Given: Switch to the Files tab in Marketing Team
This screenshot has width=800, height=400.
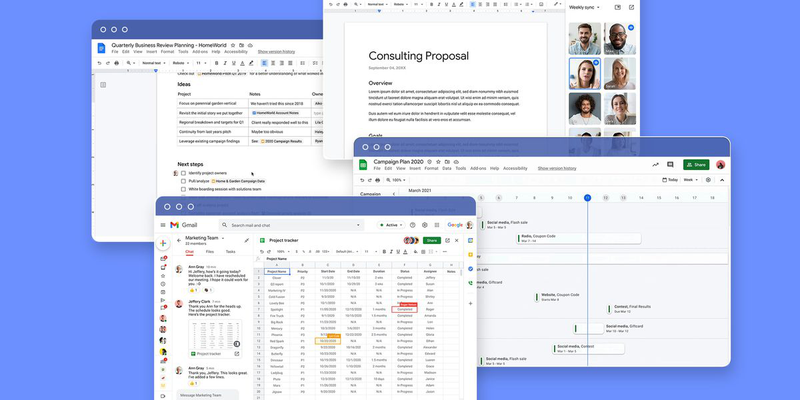Looking at the screenshot, I should coord(209,252).
